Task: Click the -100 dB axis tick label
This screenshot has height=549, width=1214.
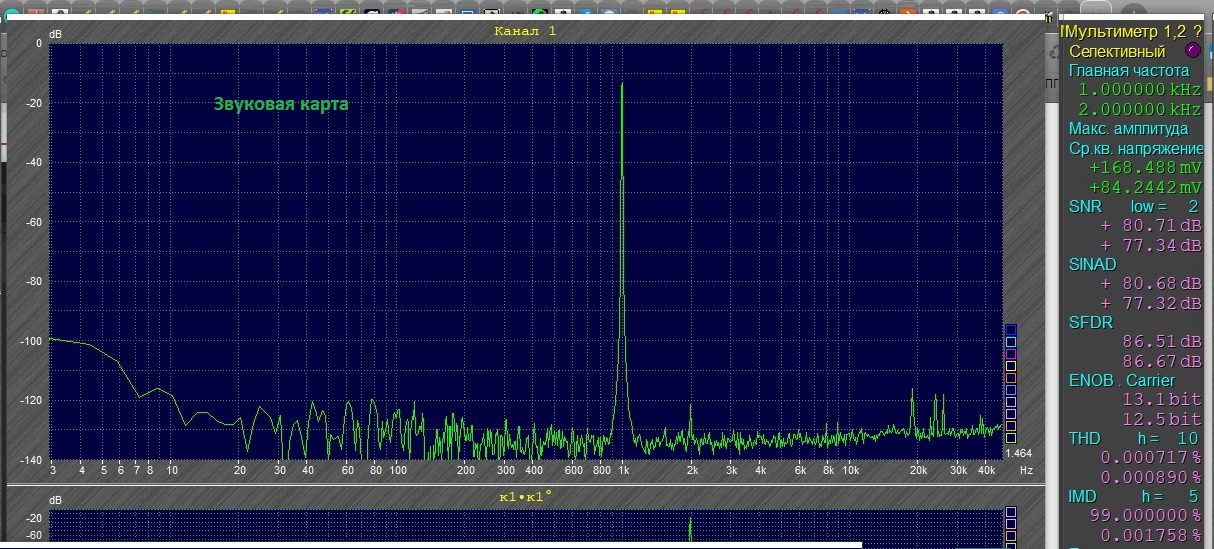Action: [x=32, y=341]
